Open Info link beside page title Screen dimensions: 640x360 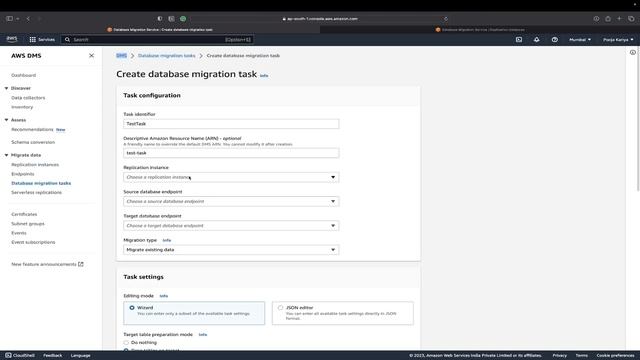[264, 76]
